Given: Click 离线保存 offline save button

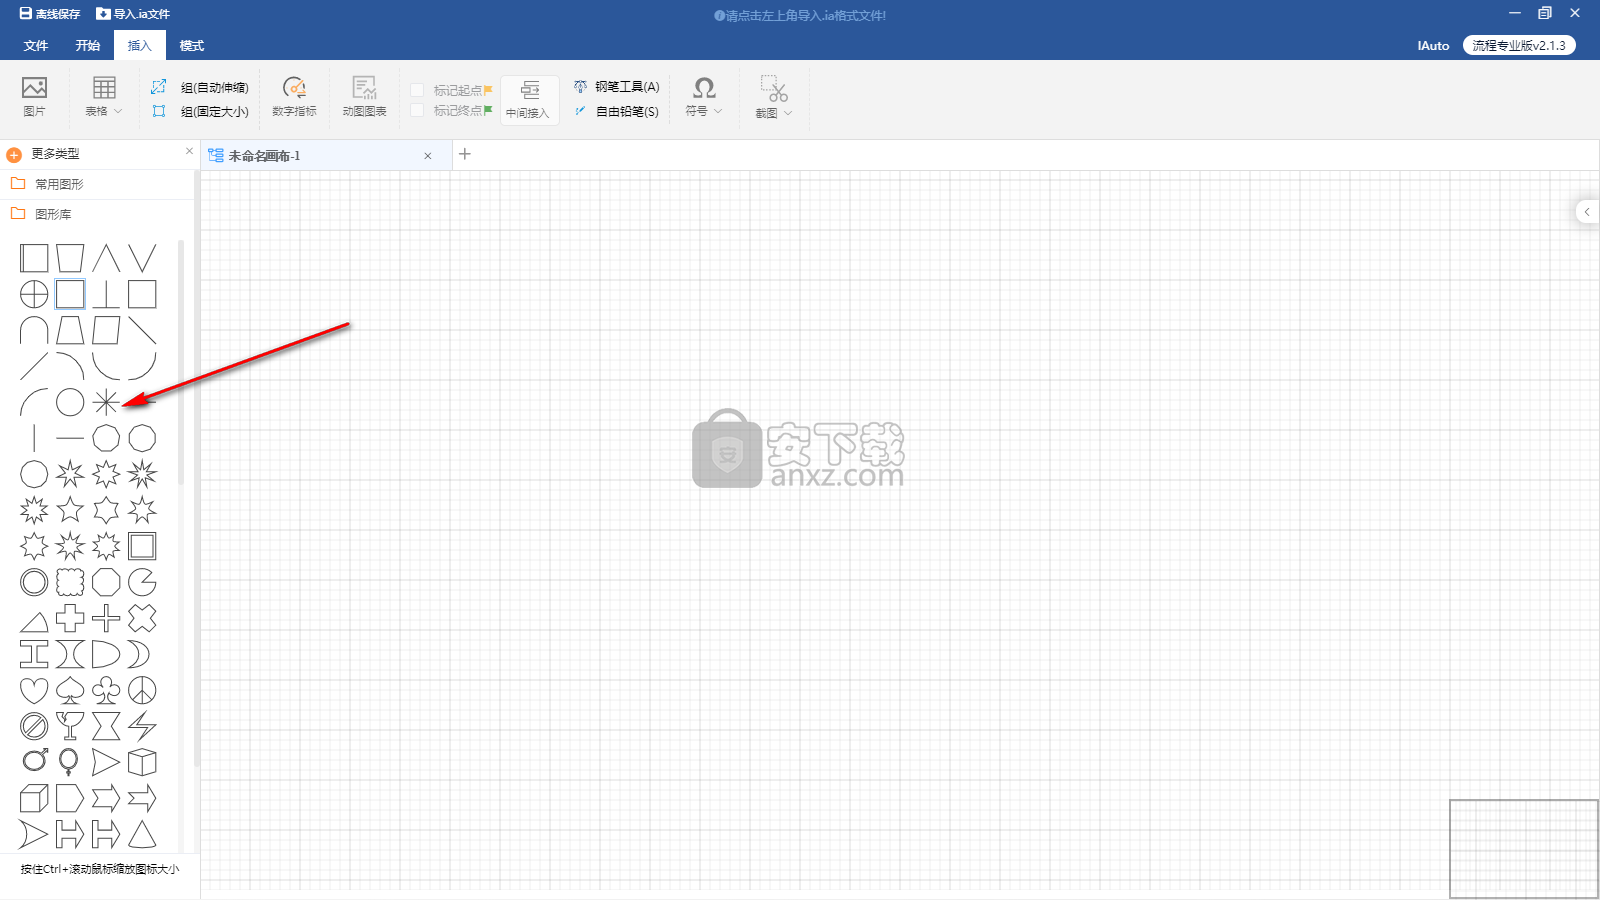Looking at the screenshot, I should [x=50, y=14].
